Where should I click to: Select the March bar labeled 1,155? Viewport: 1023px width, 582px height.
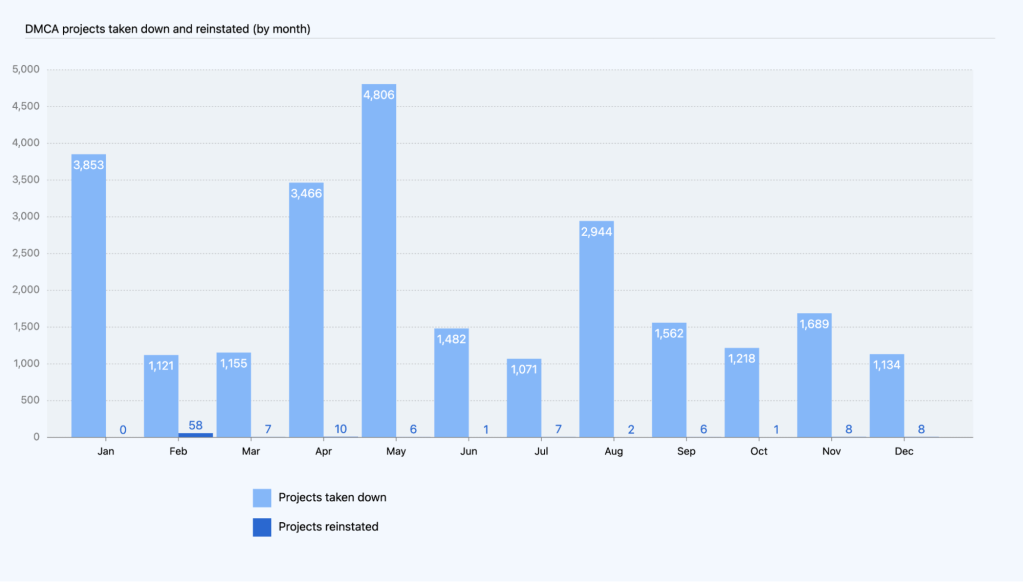[x=232, y=395]
